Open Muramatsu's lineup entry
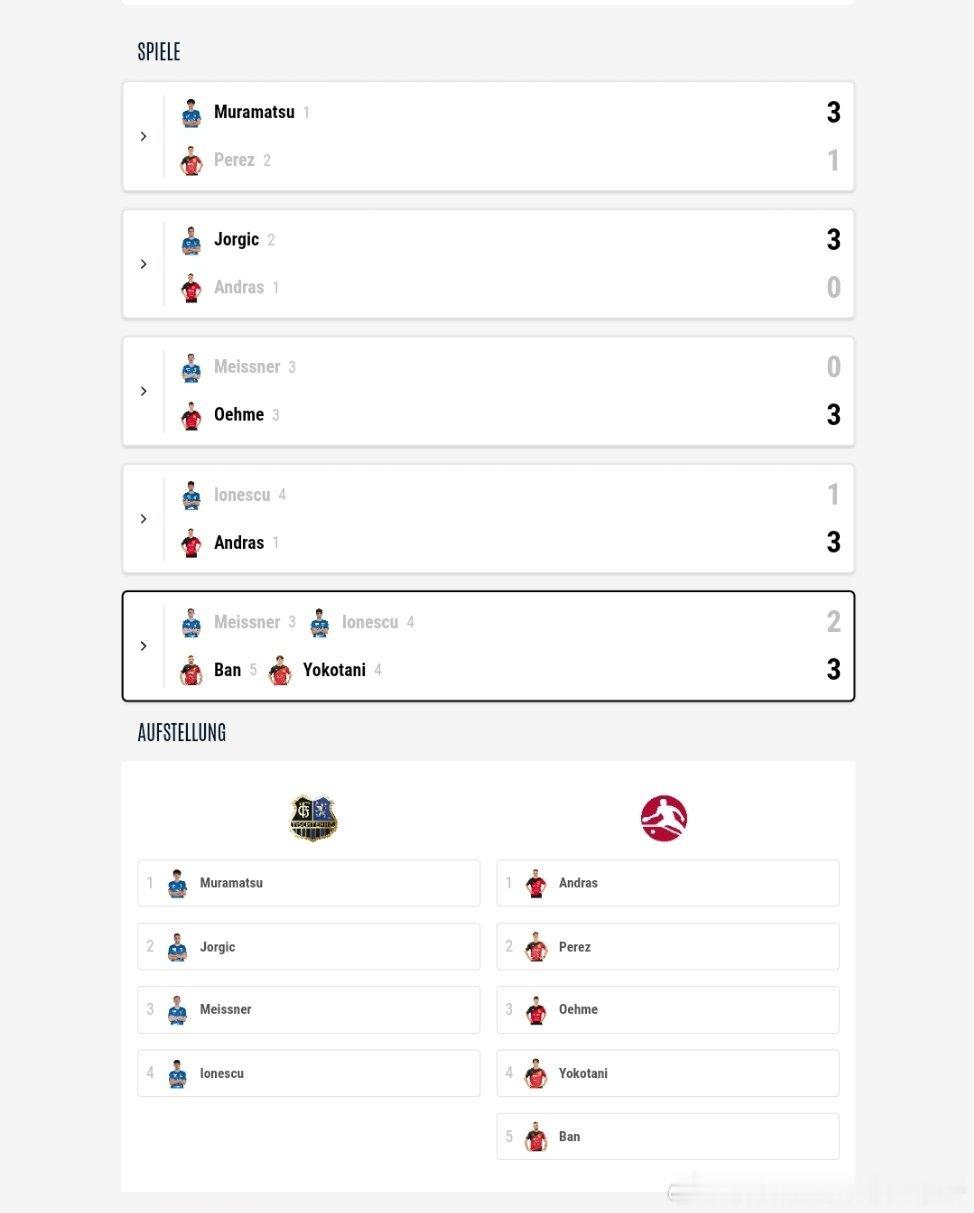Screen dimensions: 974x1213 308,883
